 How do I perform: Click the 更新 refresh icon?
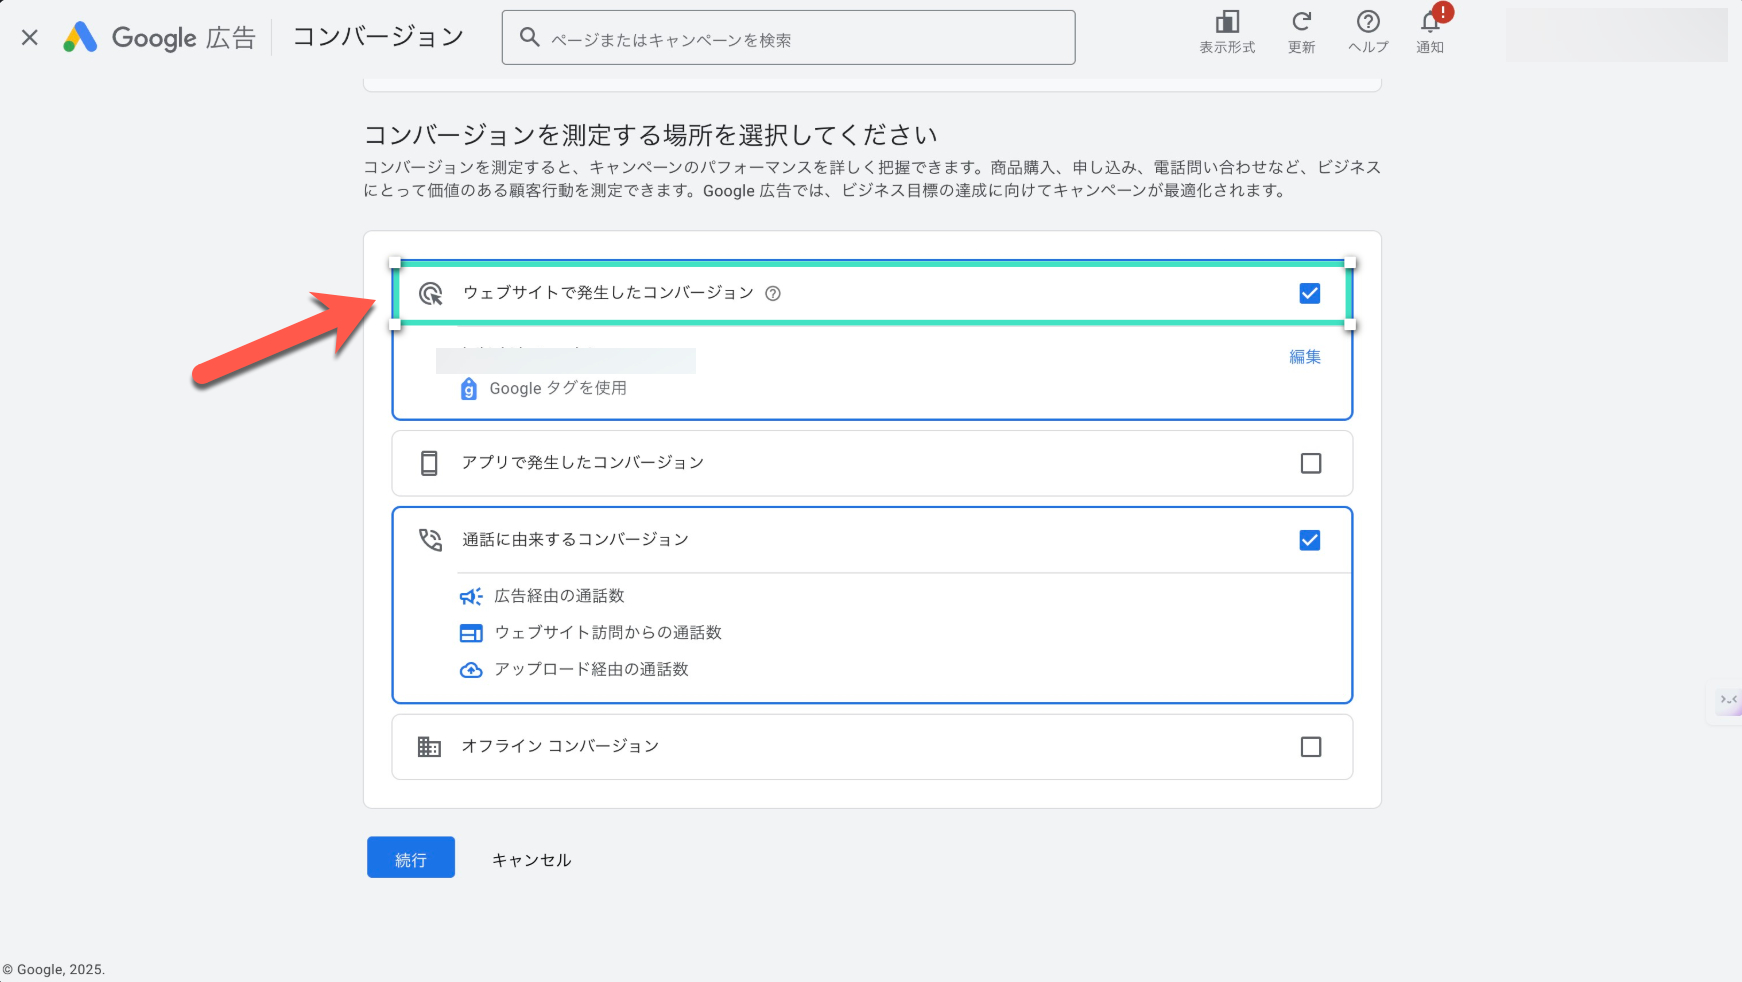coord(1301,22)
